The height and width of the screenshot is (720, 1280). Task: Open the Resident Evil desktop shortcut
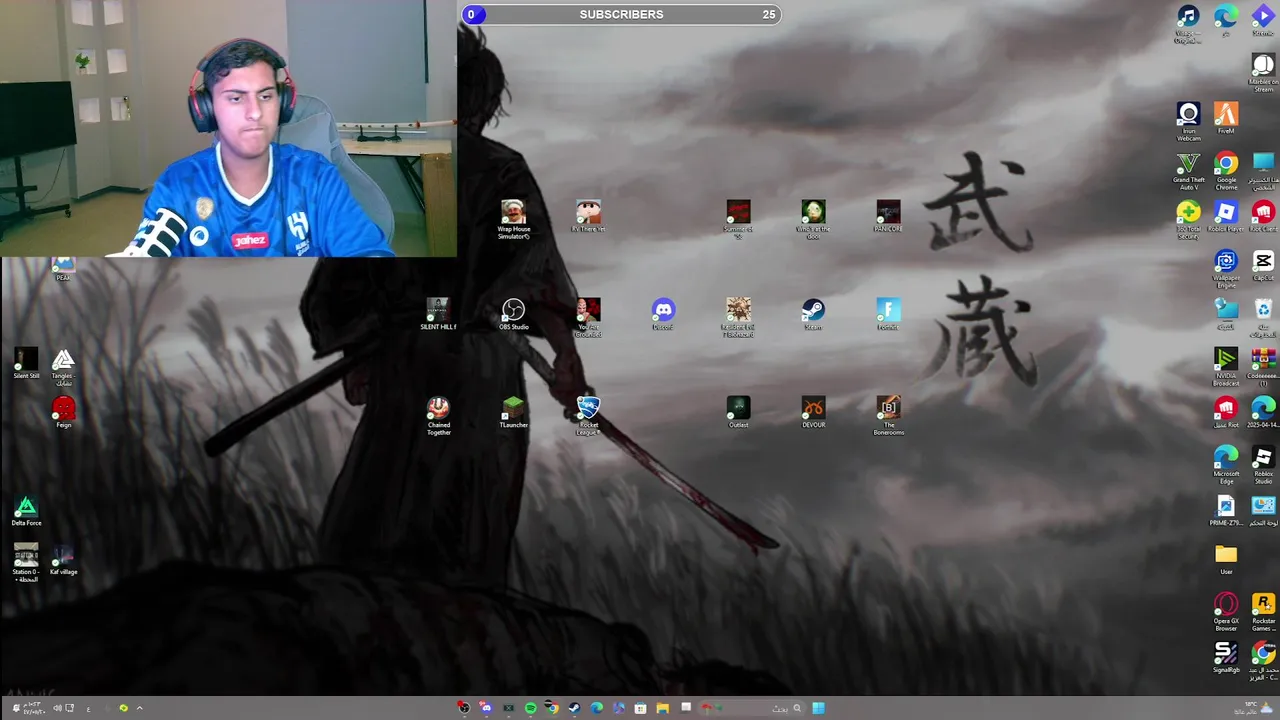coord(738,318)
